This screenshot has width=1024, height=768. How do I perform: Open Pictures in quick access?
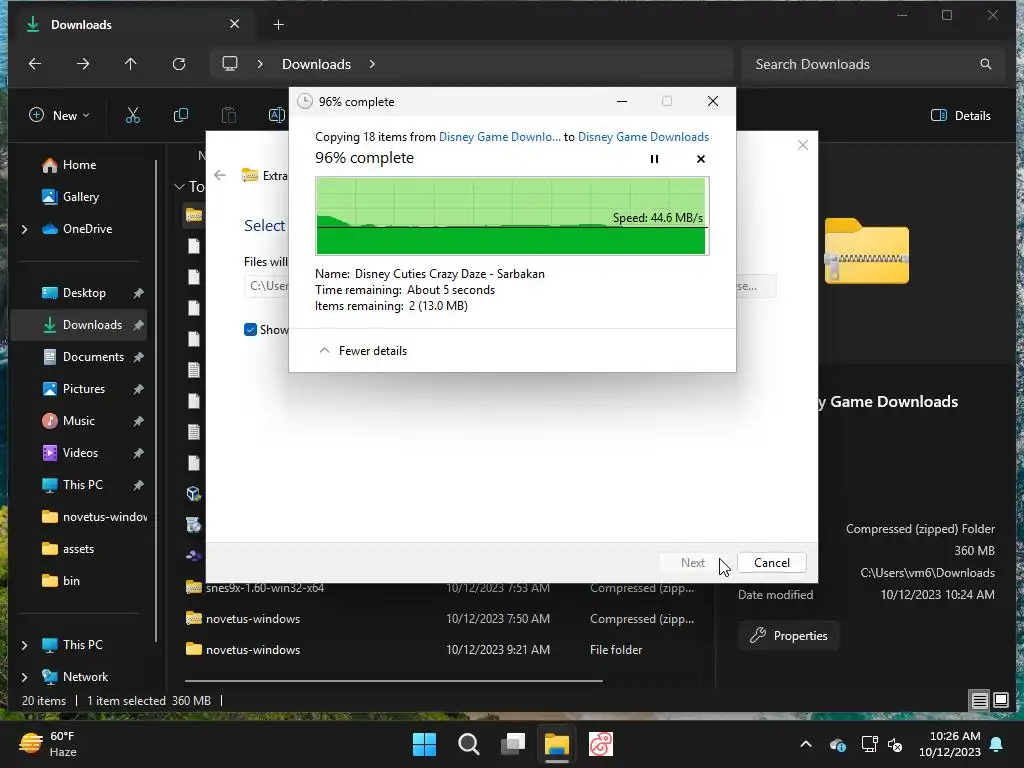(78, 389)
